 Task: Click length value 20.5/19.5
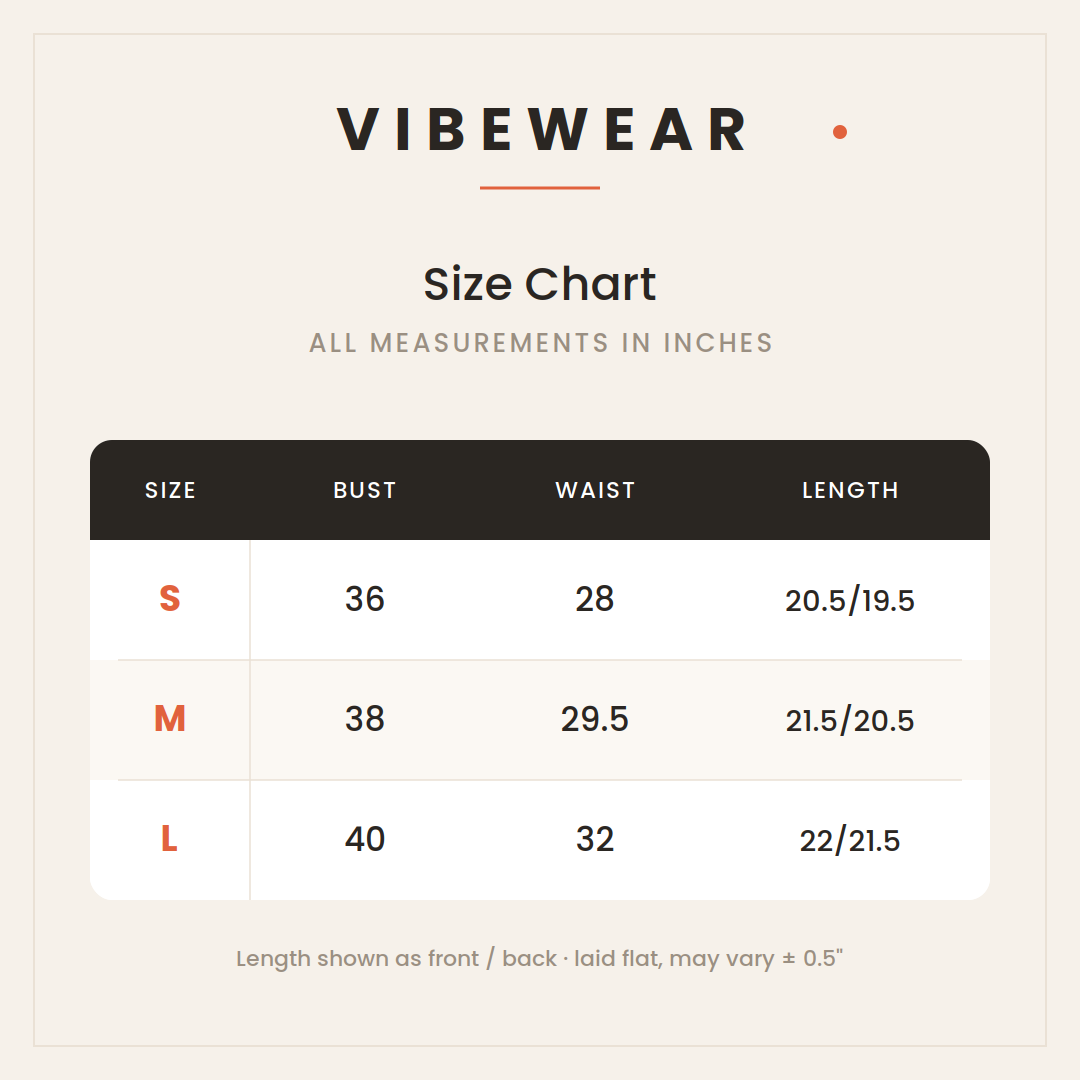(850, 600)
